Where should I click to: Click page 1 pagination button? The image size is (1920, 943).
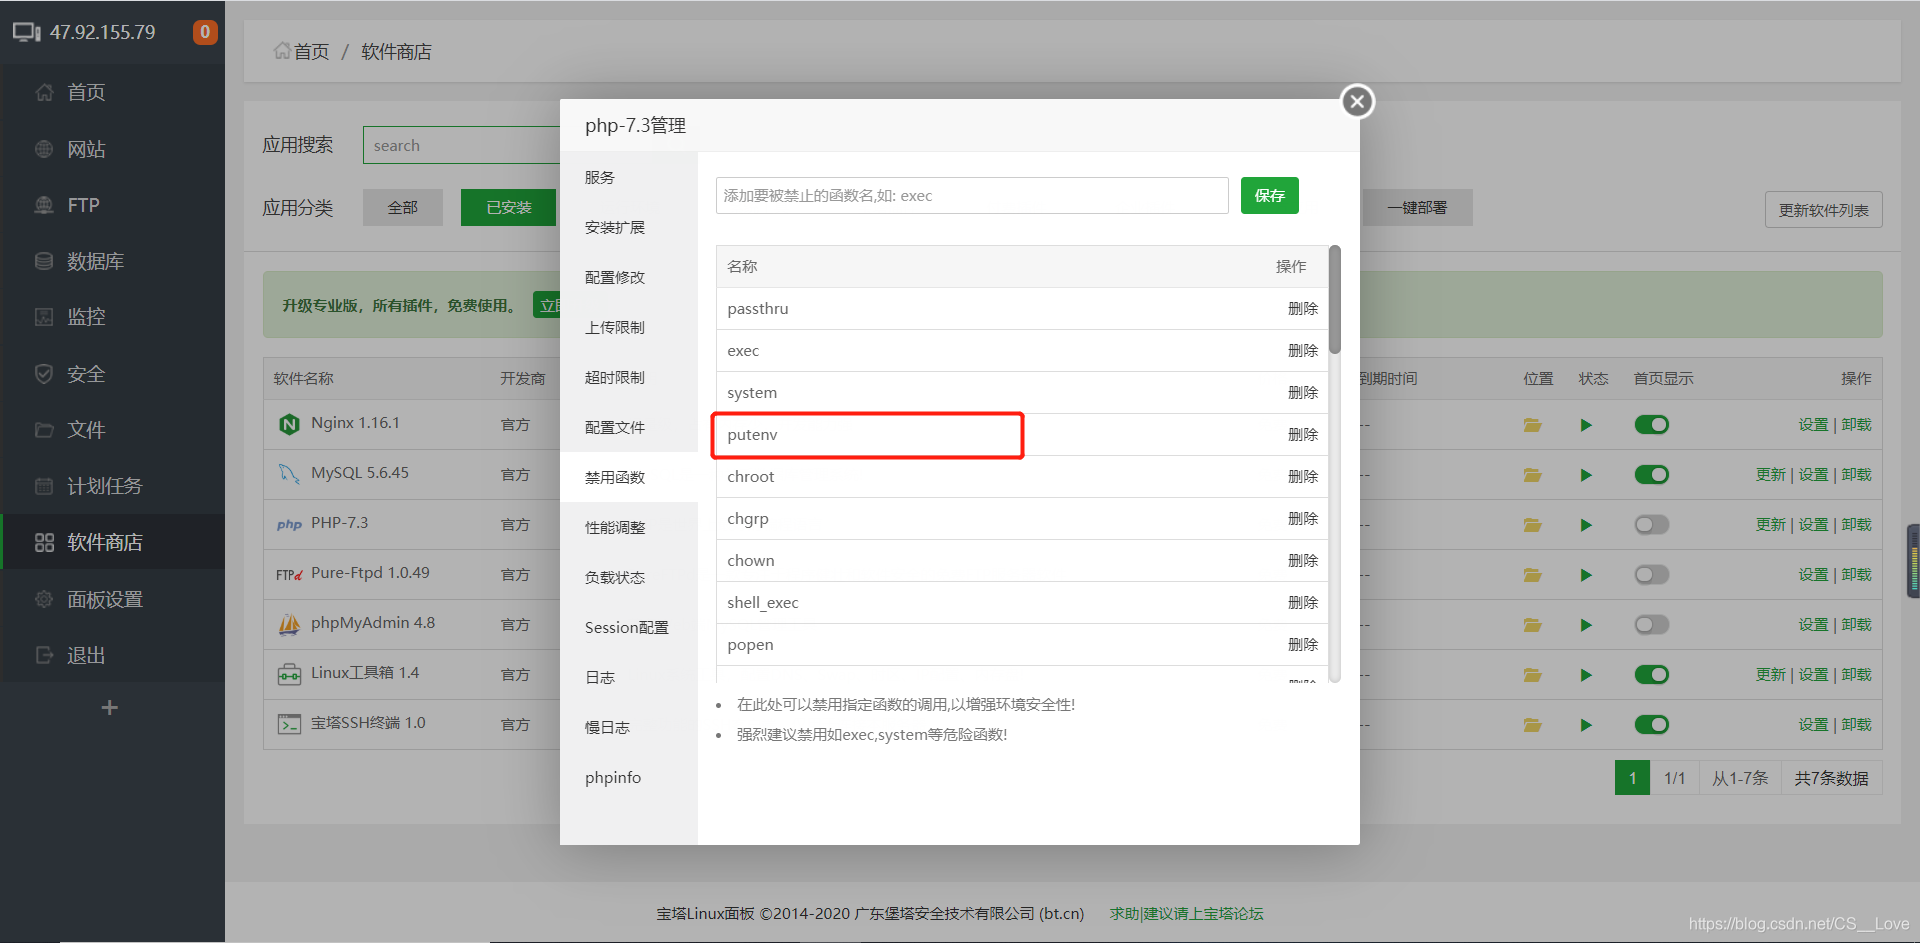pos(1633,778)
